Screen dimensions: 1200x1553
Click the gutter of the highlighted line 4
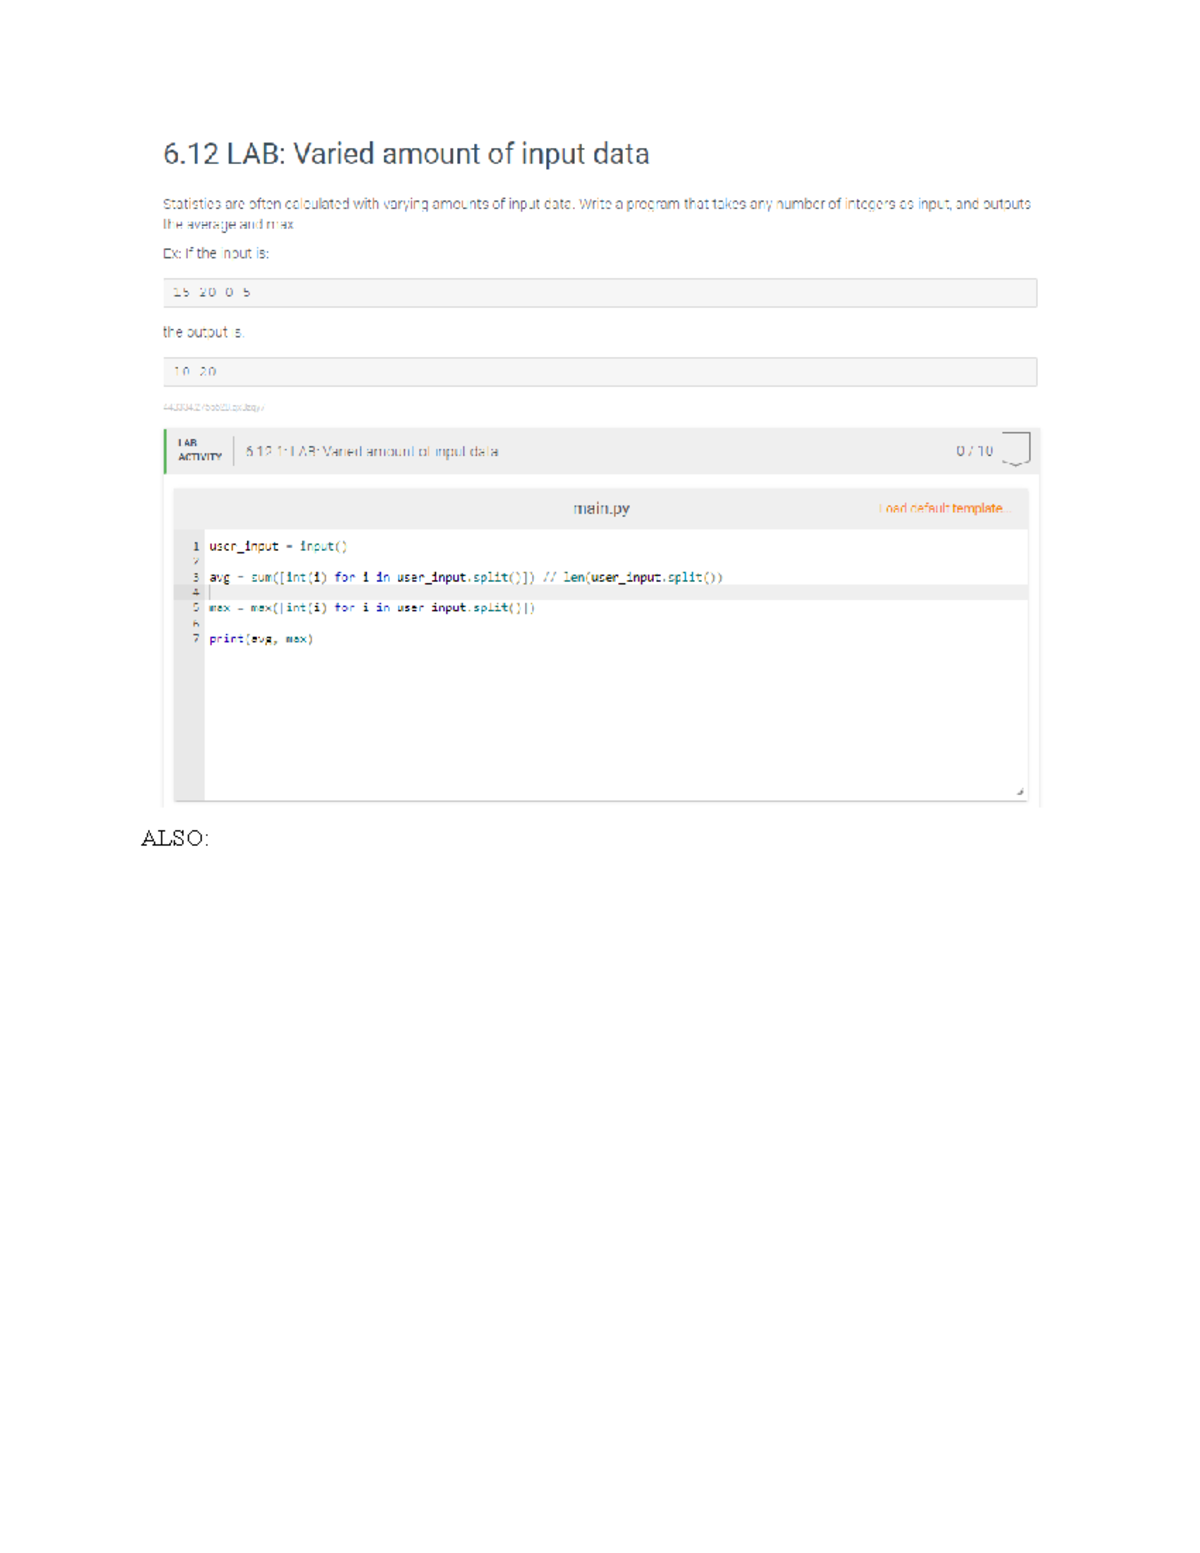196,590
